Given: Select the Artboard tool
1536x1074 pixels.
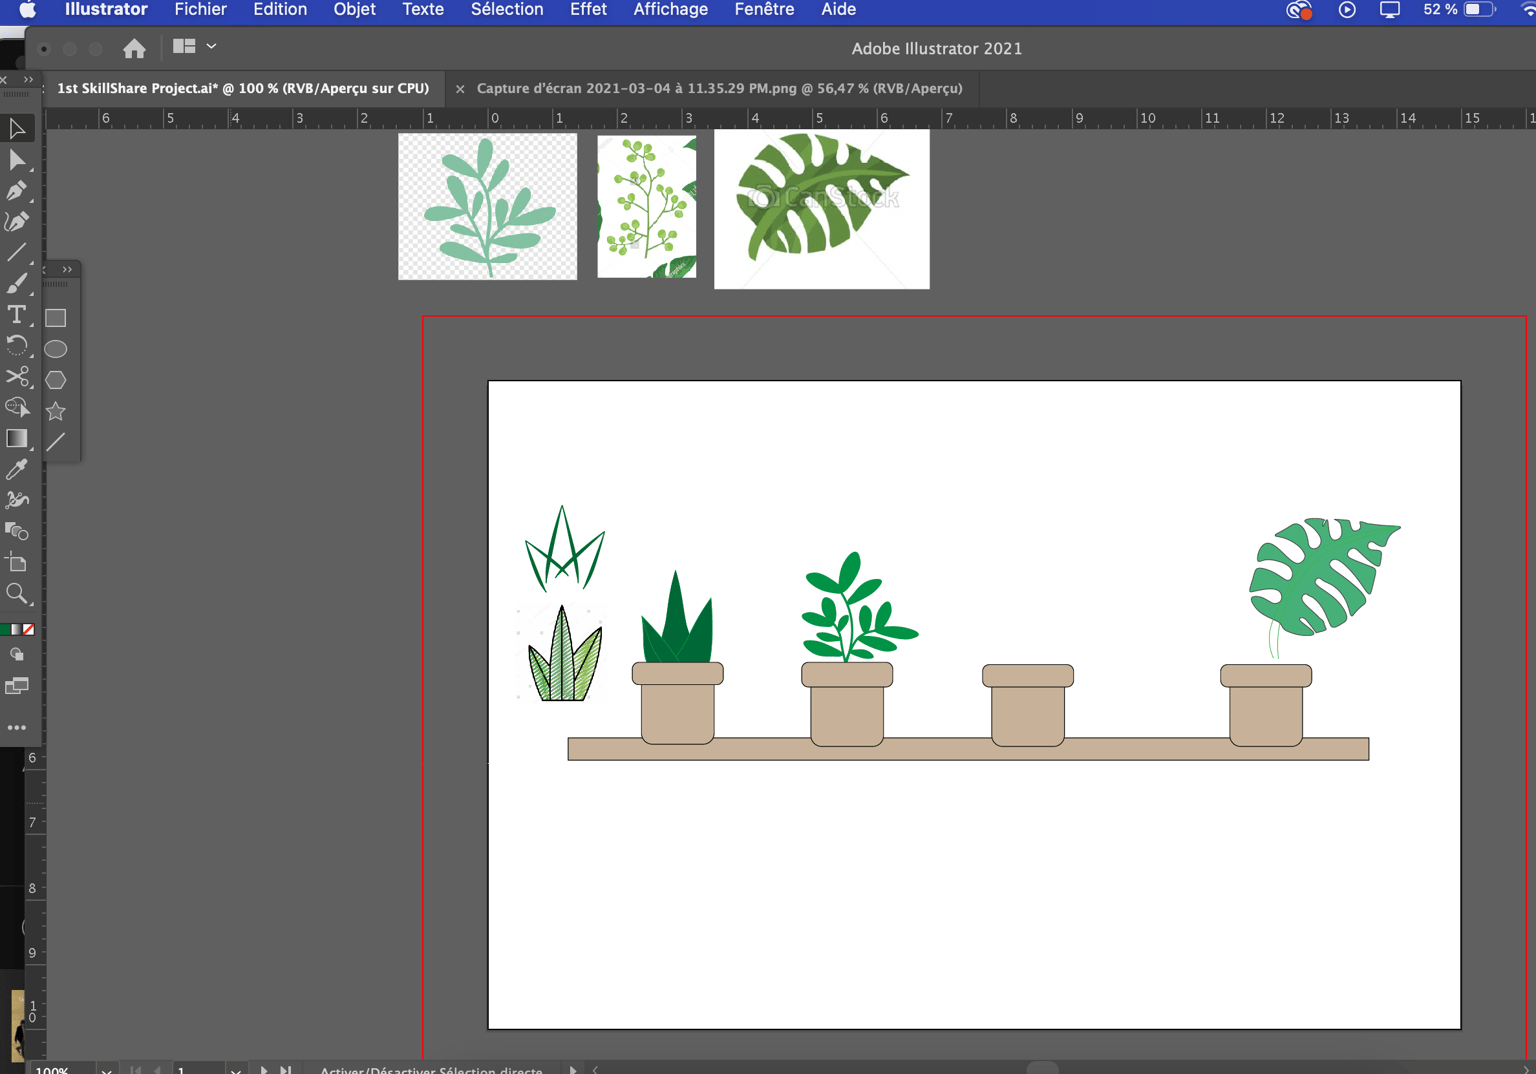Looking at the screenshot, I should click(17, 563).
